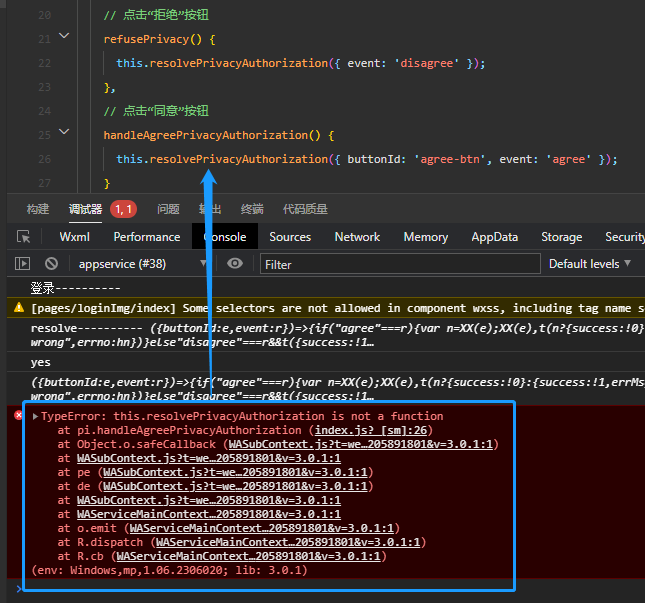Open the AppData devtools tab
The width and height of the screenshot is (645, 603).
point(494,237)
